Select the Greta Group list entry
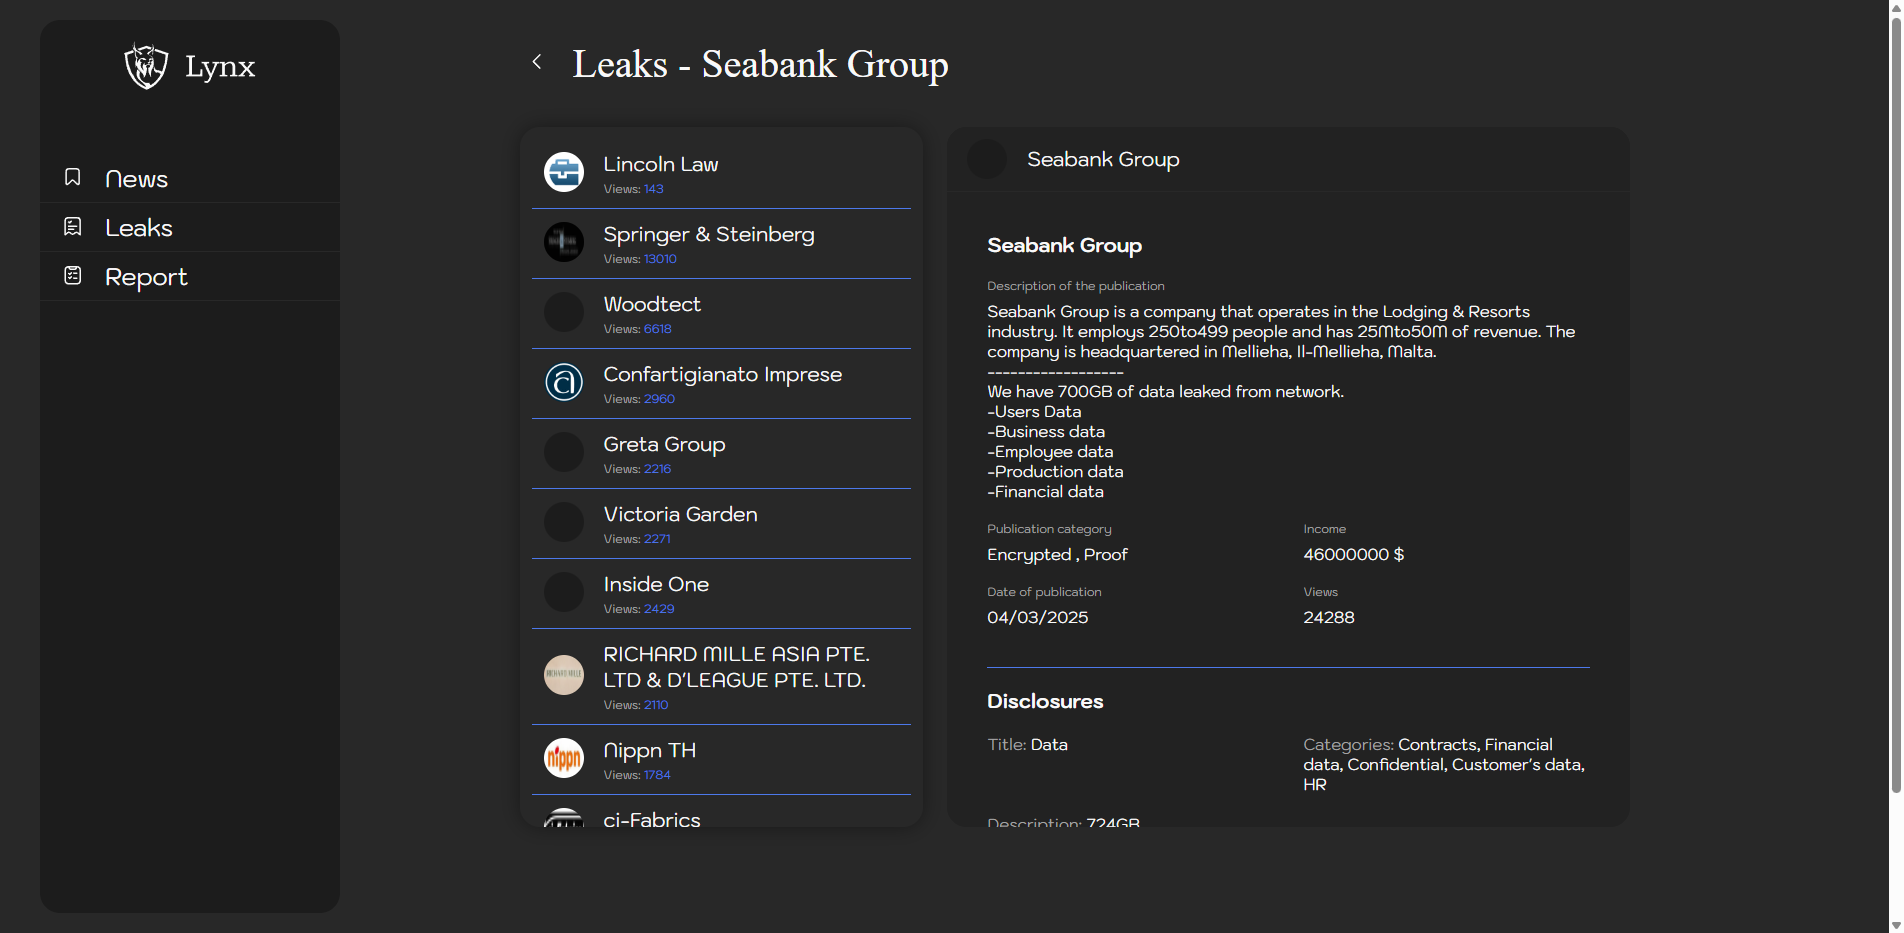The height and width of the screenshot is (933, 1904). 664,445
